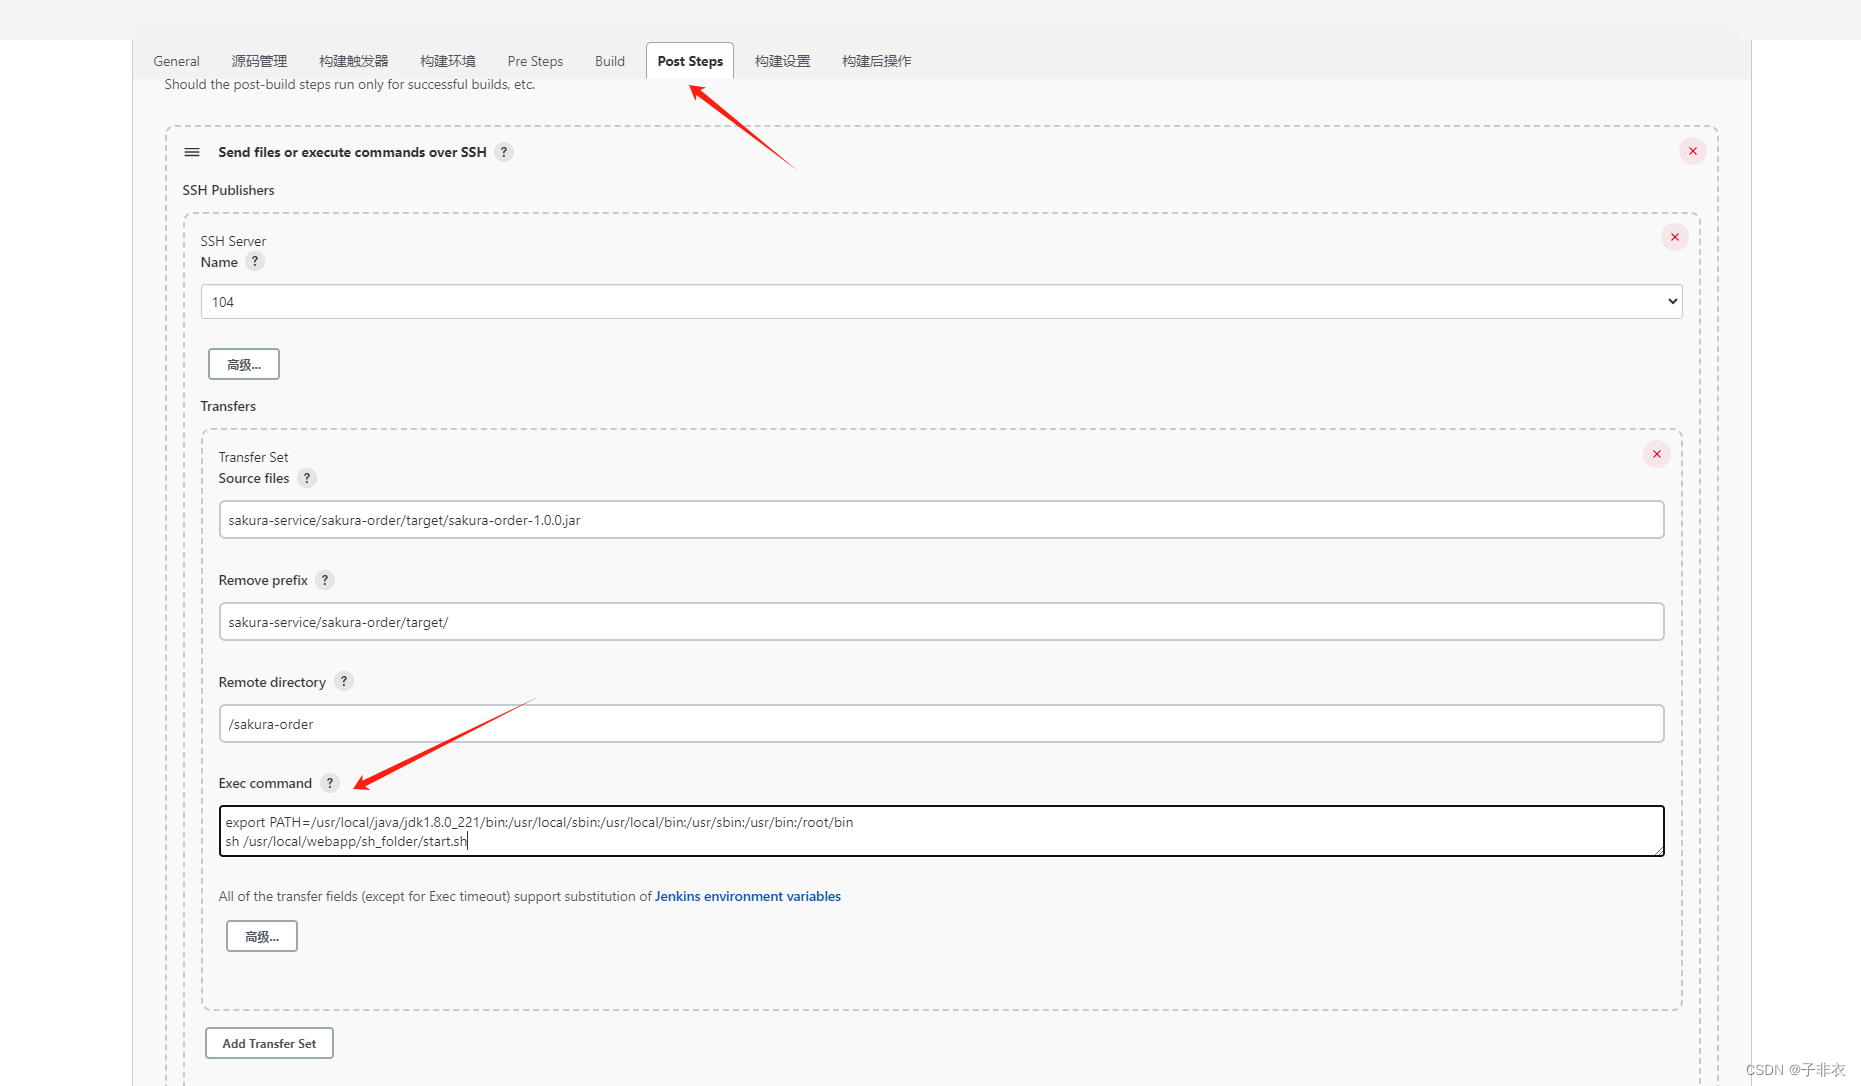Select the SSH Publishers label text
1861x1086 pixels.
pyautogui.click(x=228, y=190)
